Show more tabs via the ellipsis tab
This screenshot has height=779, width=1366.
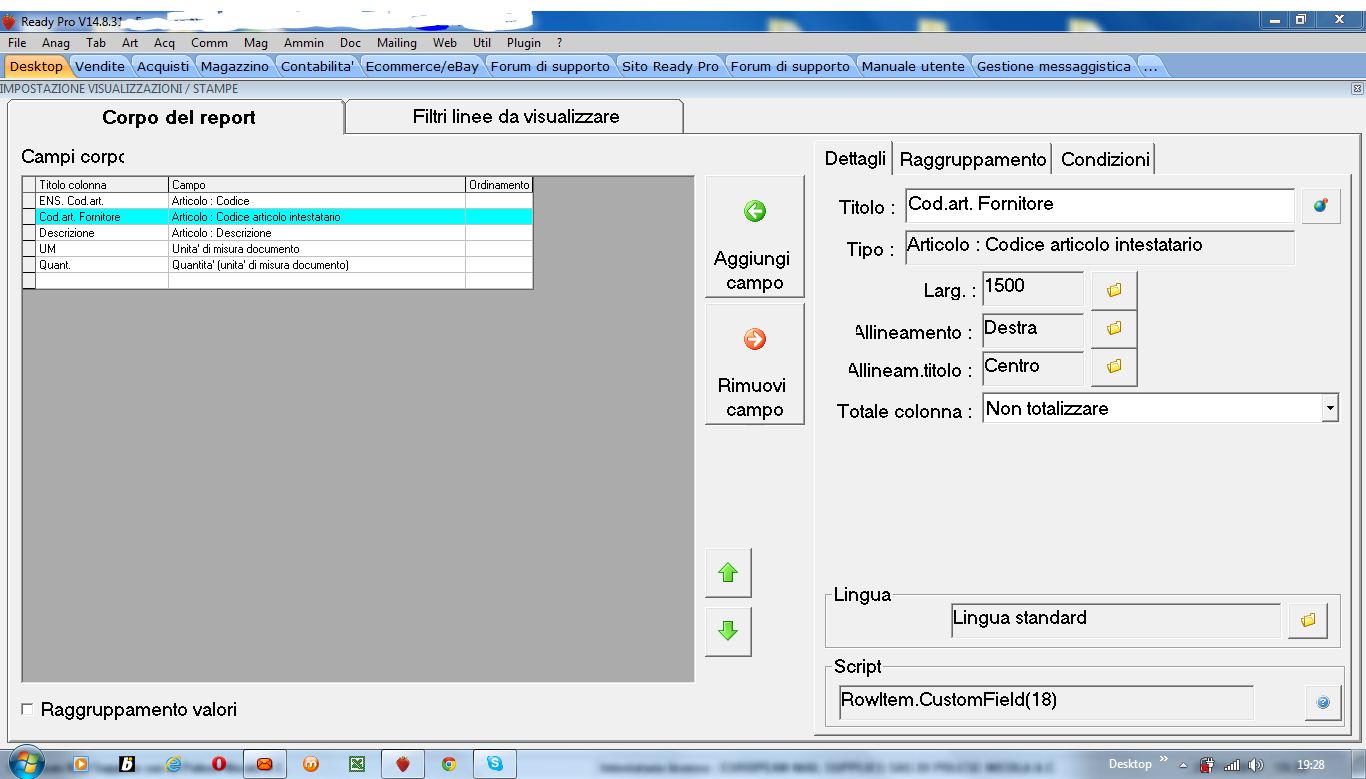point(1150,67)
